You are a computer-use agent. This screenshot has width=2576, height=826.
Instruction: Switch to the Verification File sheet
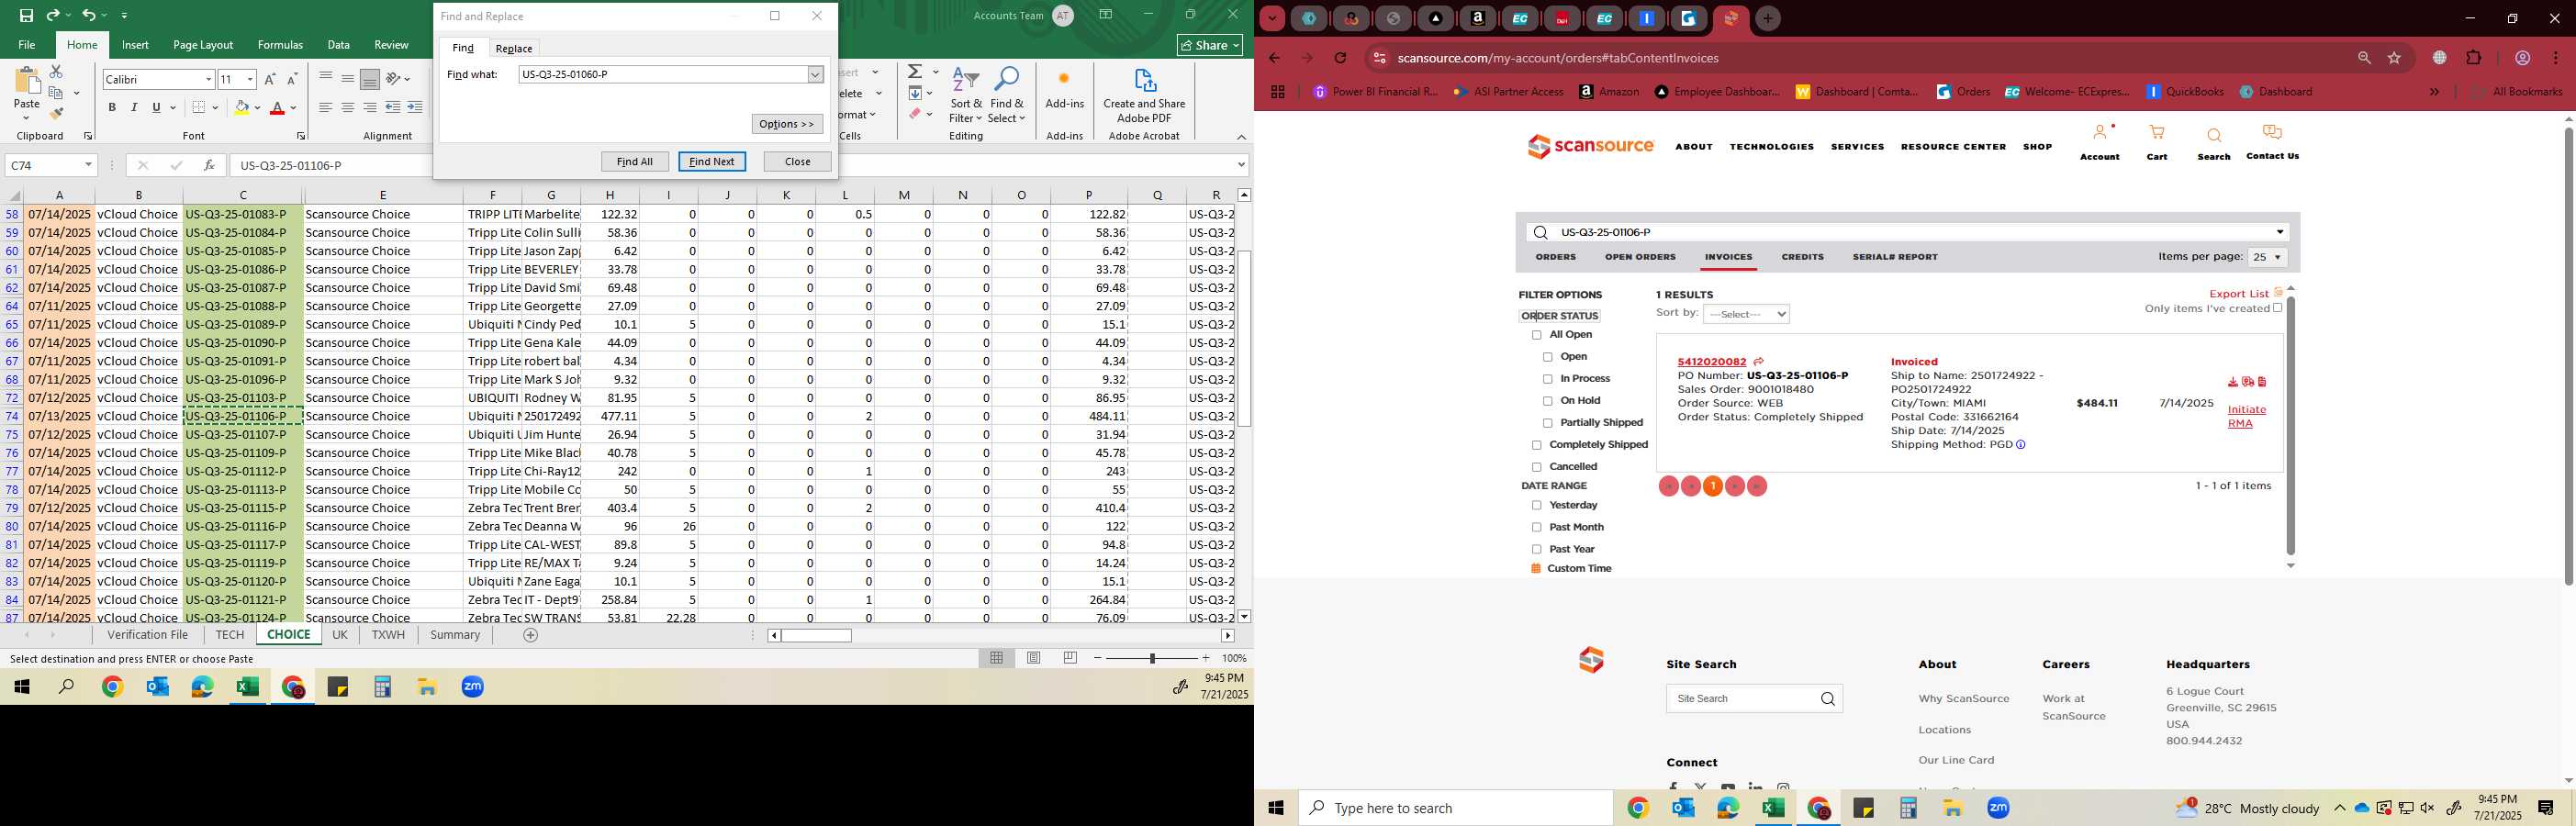[x=148, y=635]
